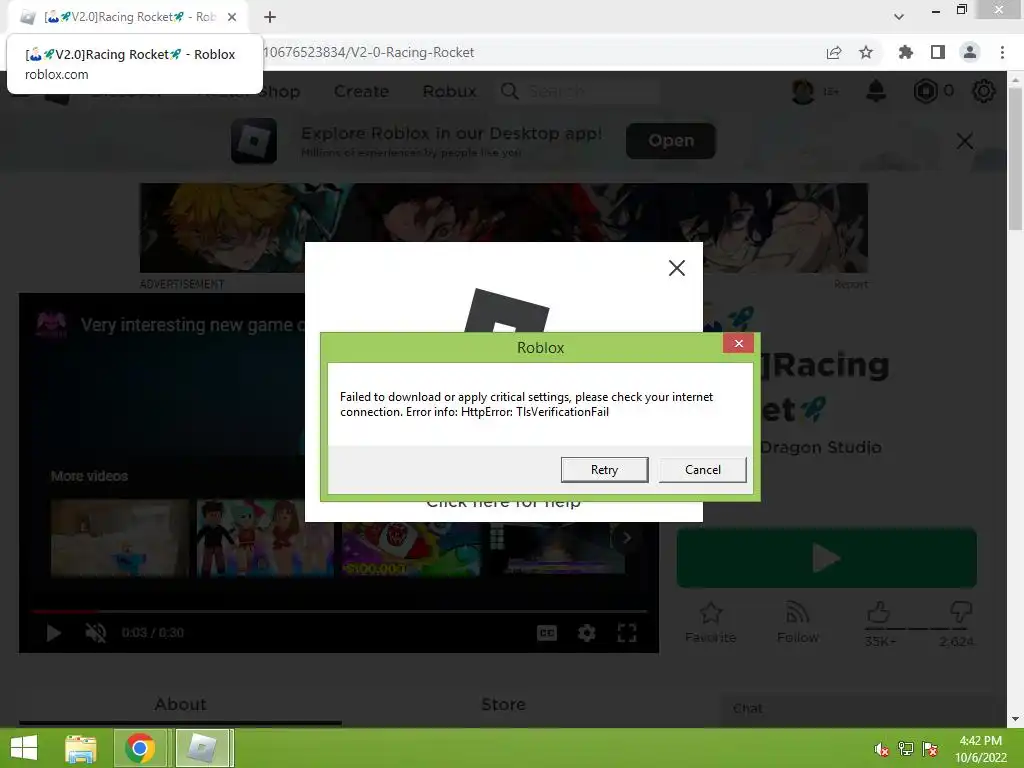This screenshot has width=1024, height=768.
Task: Open File Explorer from taskbar
Action: pos(80,748)
